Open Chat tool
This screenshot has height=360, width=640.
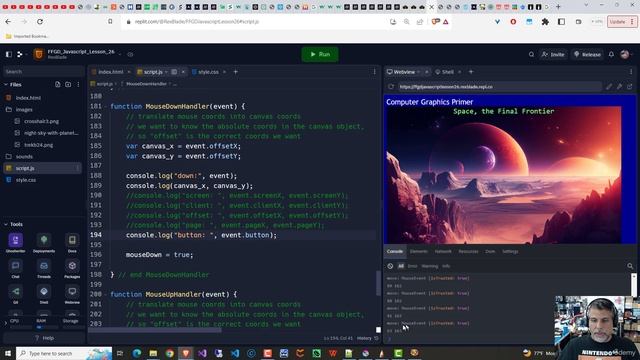pyautogui.click(x=16, y=269)
